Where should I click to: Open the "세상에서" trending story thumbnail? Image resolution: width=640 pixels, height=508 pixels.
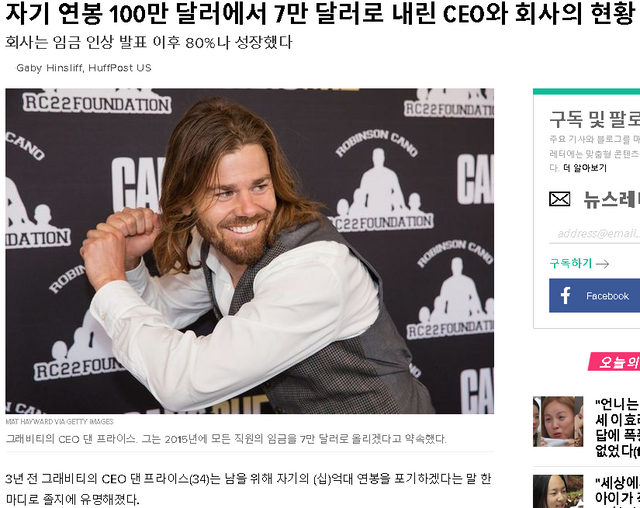click(x=558, y=491)
